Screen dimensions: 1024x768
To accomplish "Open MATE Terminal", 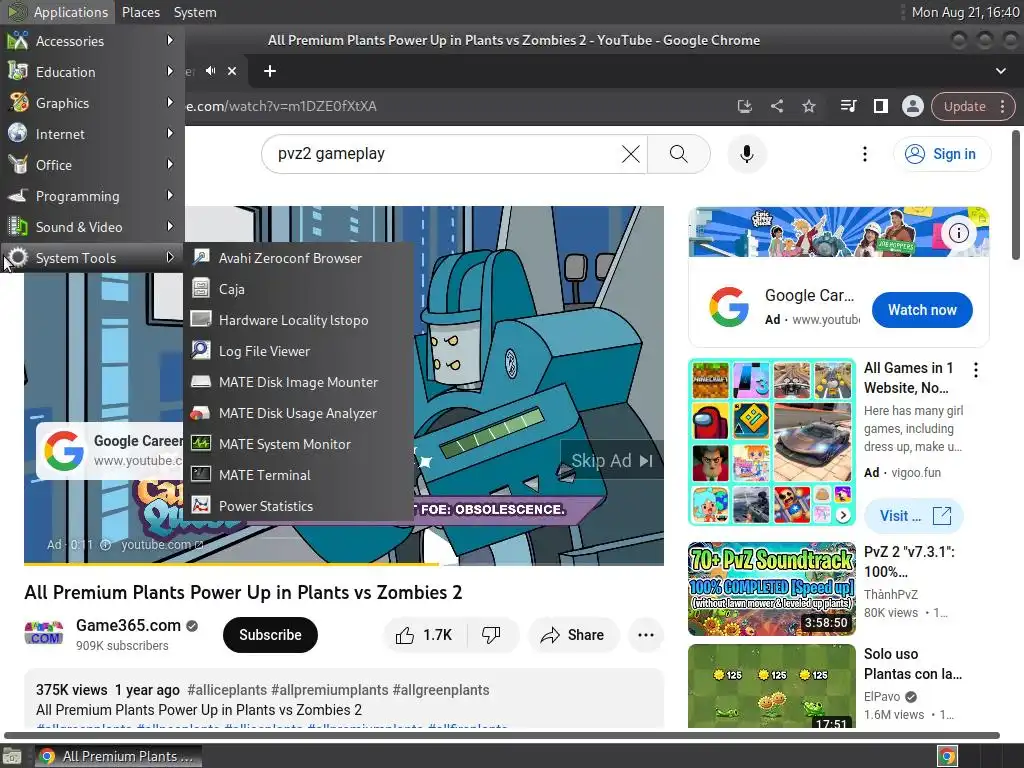I will tap(298, 475).
